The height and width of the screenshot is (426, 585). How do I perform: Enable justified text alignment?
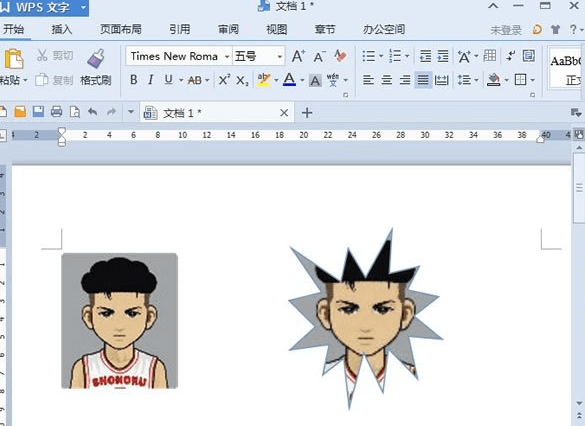click(x=423, y=80)
